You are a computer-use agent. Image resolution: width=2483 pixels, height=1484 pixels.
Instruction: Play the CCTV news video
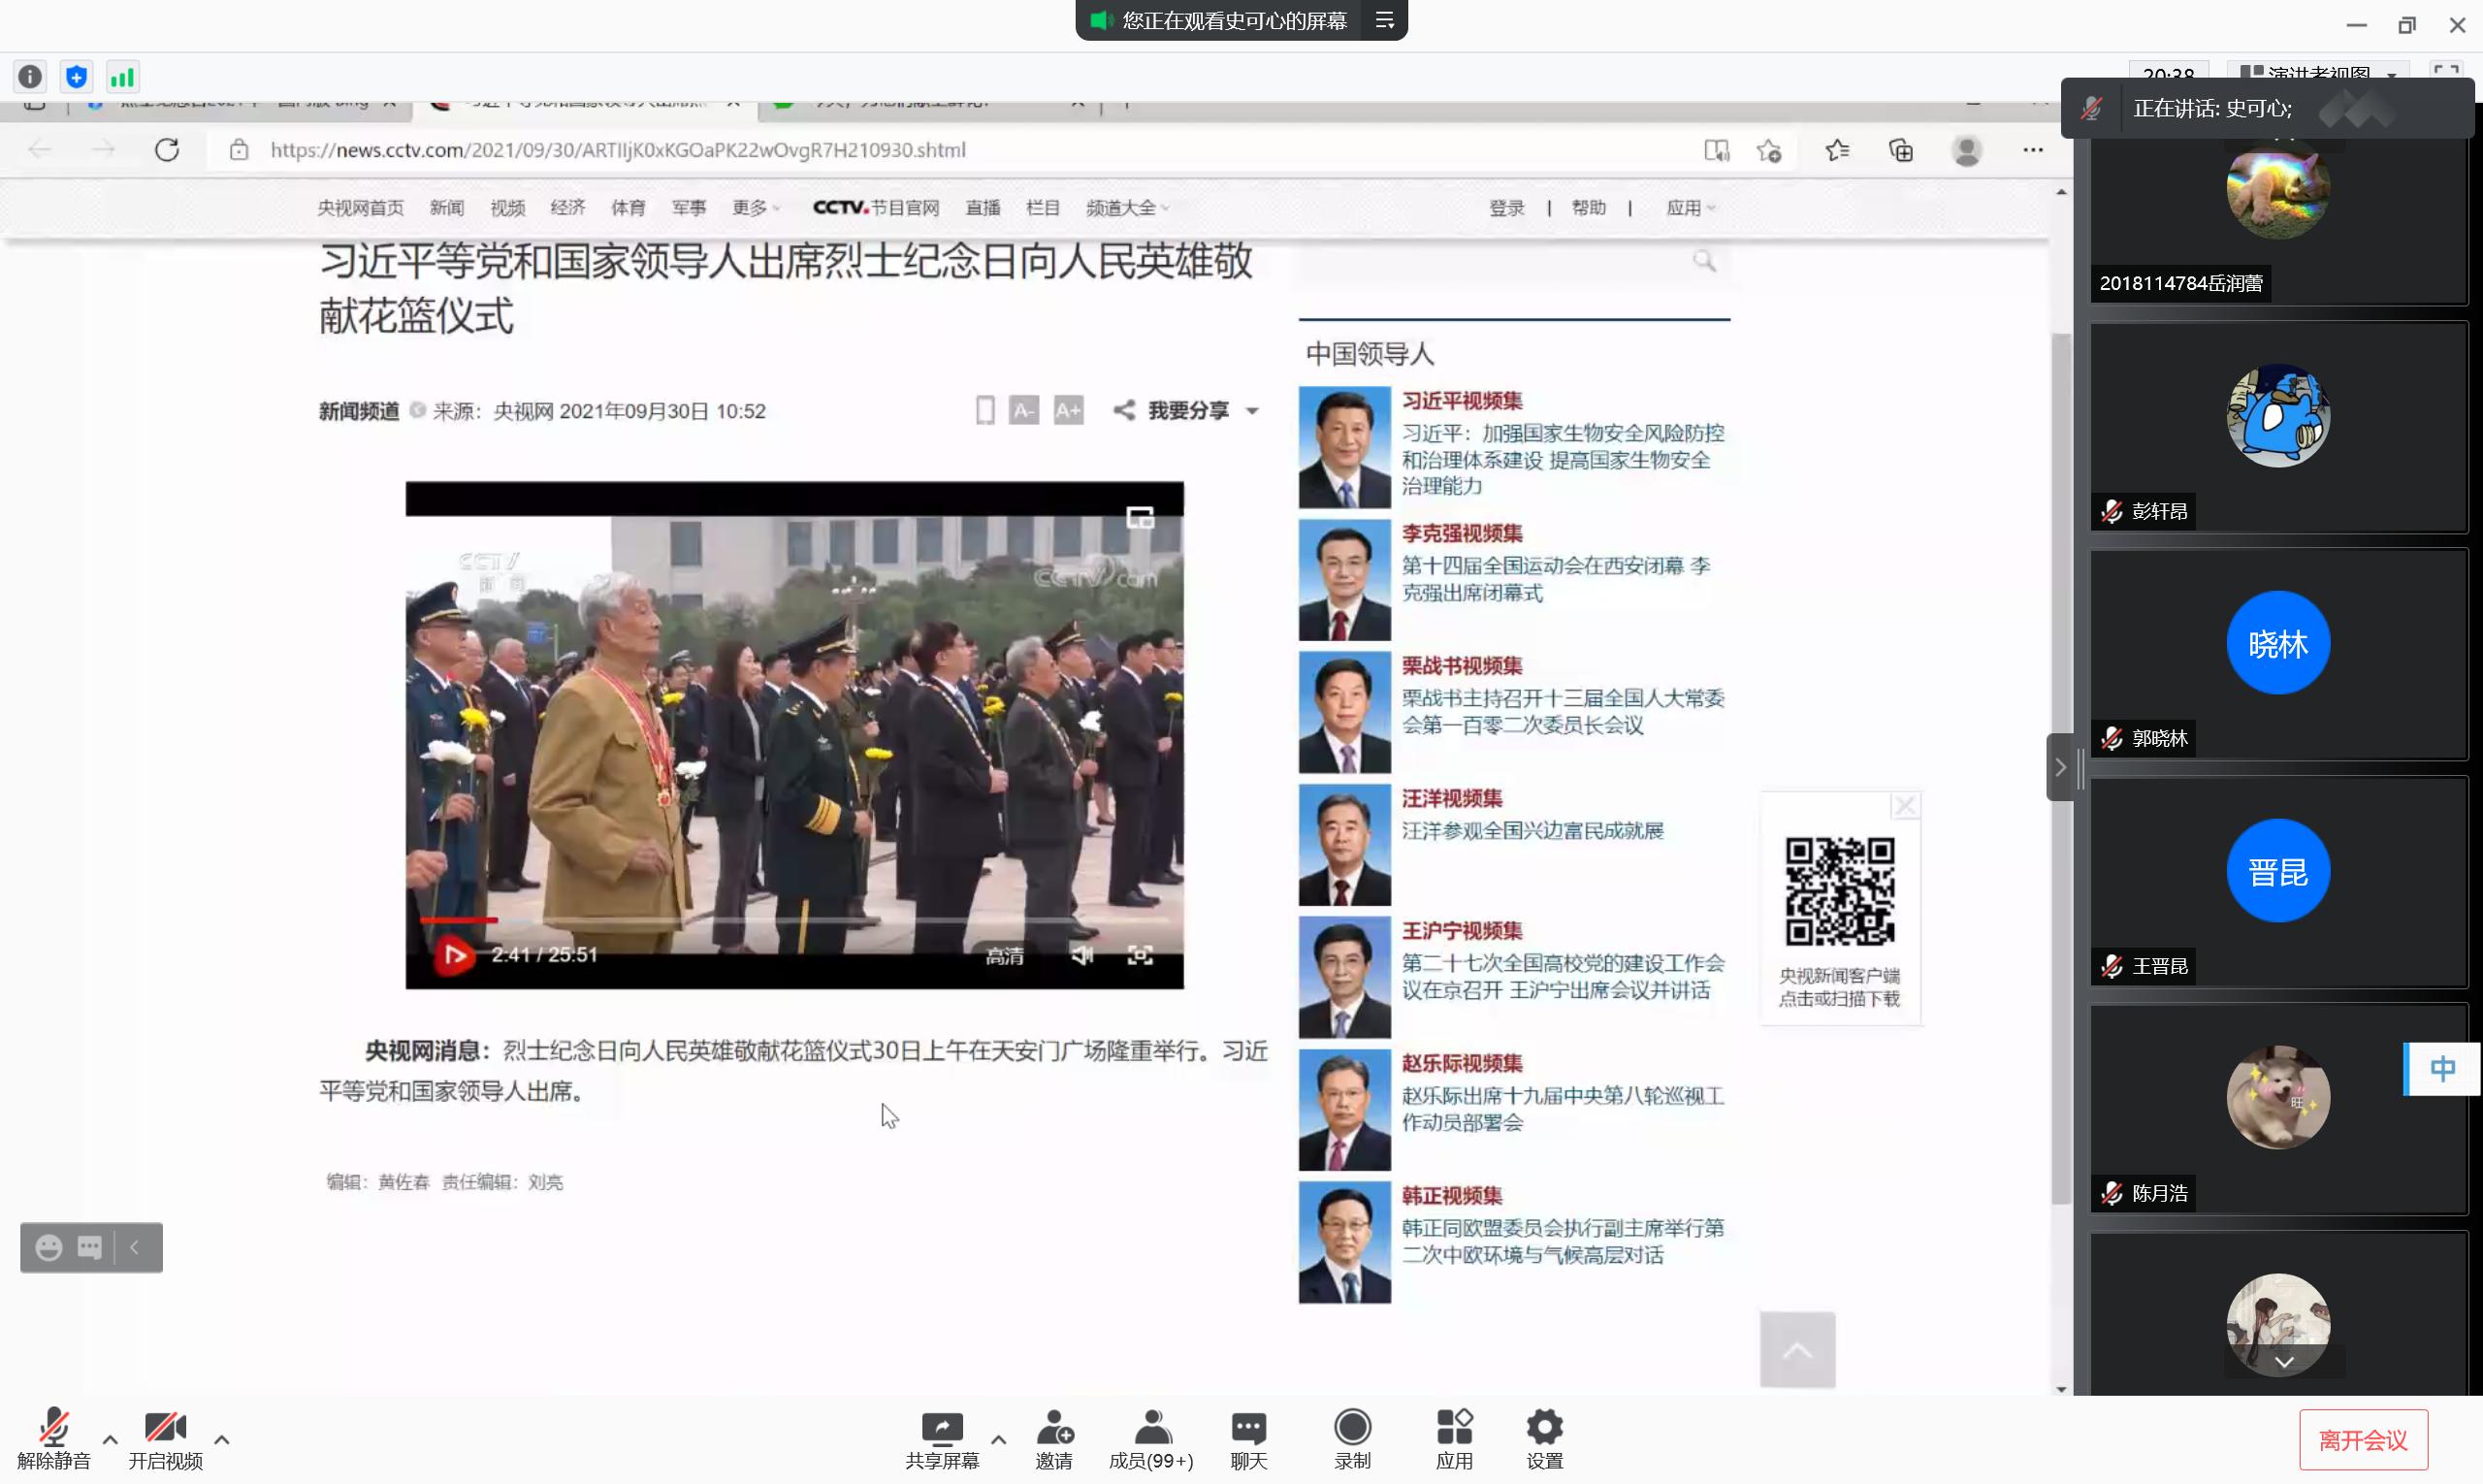[x=454, y=955]
